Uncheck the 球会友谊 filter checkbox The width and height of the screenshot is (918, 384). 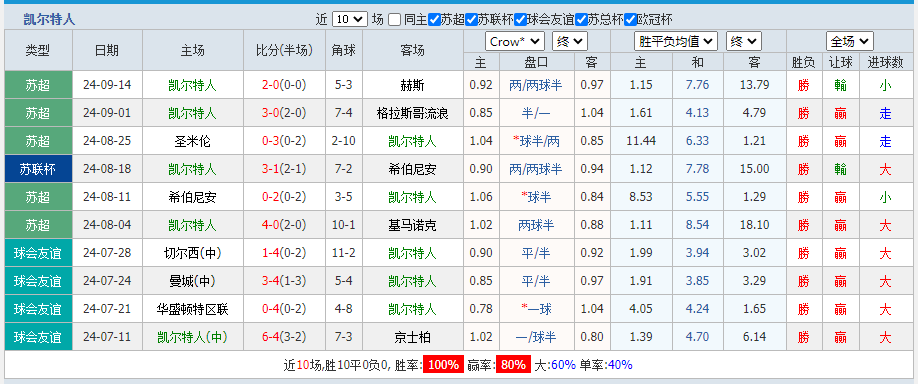click(521, 19)
